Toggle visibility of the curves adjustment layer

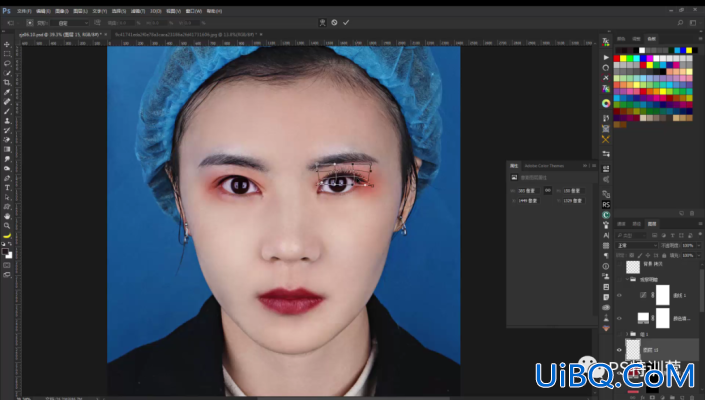point(619,295)
